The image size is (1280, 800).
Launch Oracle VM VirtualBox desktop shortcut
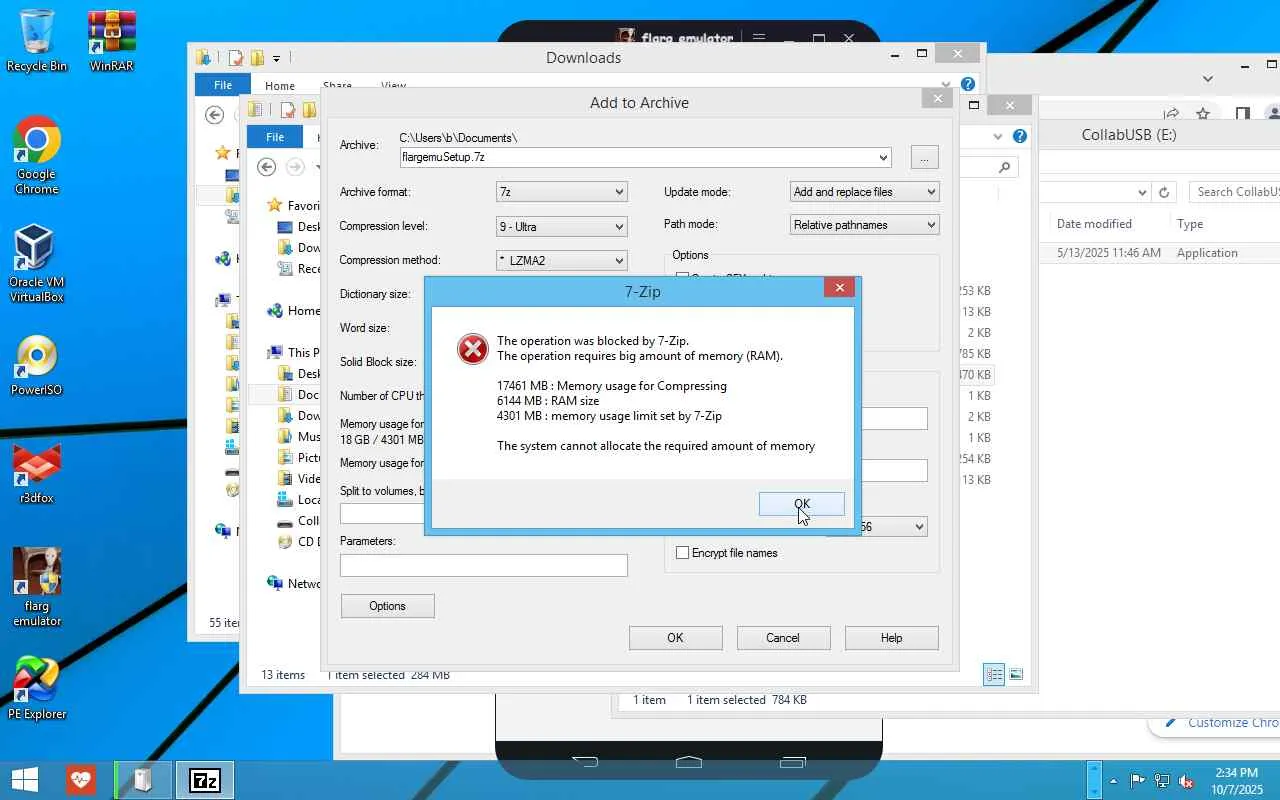click(x=37, y=262)
